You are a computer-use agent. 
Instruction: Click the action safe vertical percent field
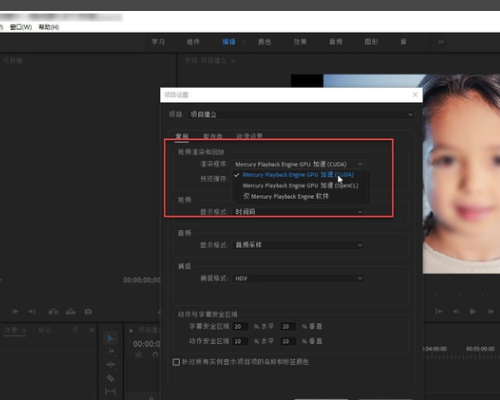(288, 341)
